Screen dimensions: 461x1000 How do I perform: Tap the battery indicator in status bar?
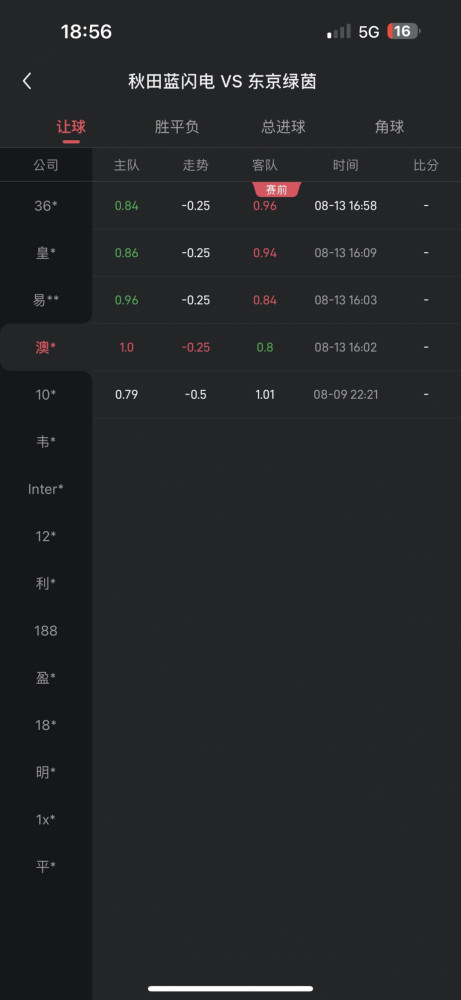click(x=404, y=31)
